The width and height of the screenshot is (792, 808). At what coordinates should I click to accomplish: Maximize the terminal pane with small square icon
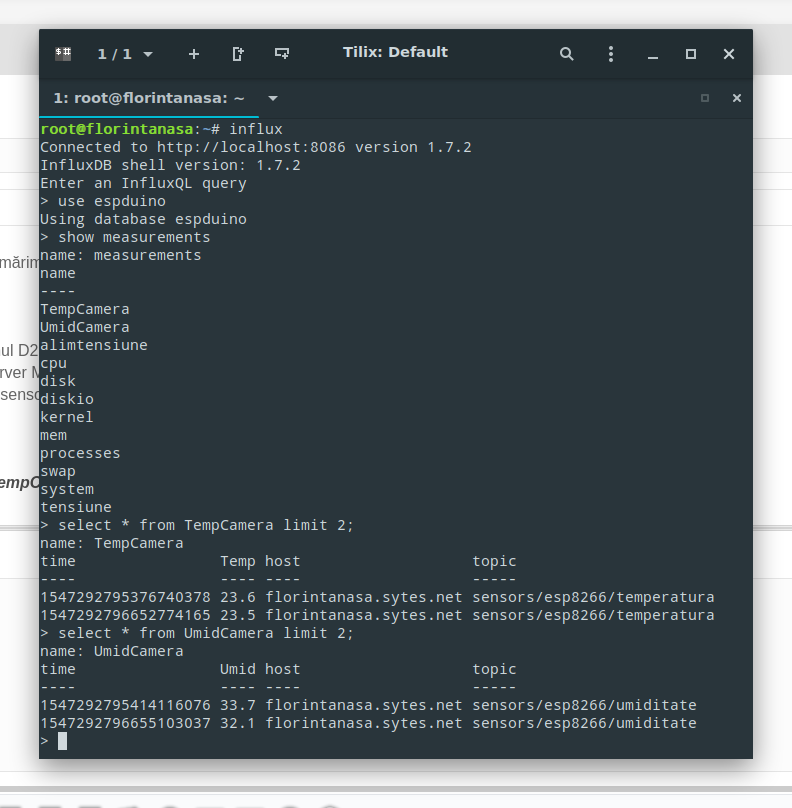tap(705, 98)
